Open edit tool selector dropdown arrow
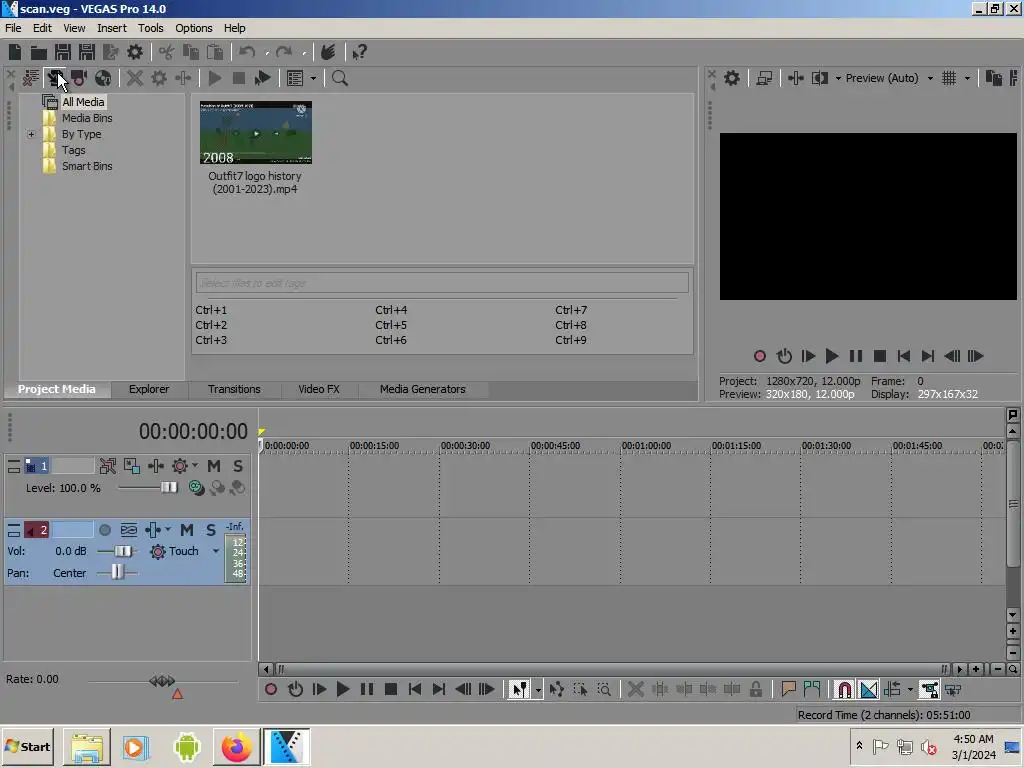The width and height of the screenshot is (1024, 768). click(x=538, y=689)
